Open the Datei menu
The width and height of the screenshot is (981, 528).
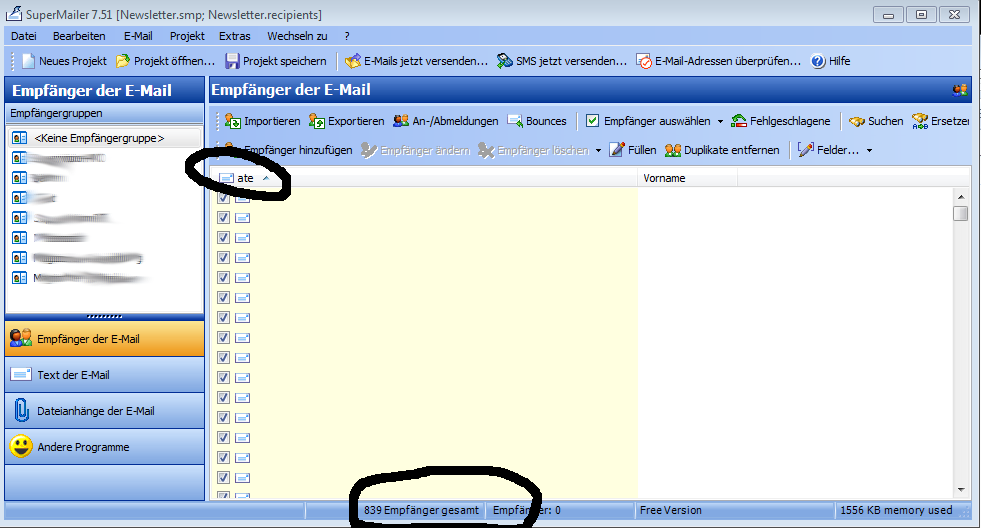[24, 36]
